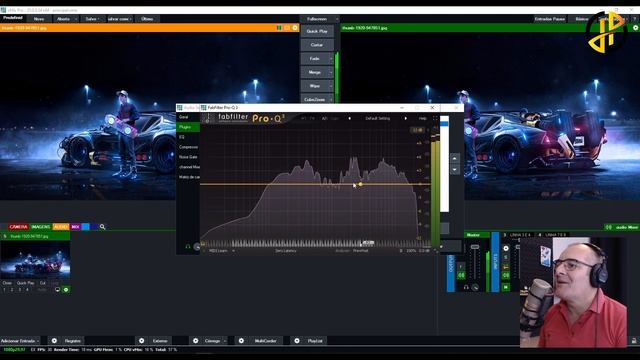The image size is (640, 360).
Task: Open the Compressor tab in audio settings
Action: click(188, 147)
